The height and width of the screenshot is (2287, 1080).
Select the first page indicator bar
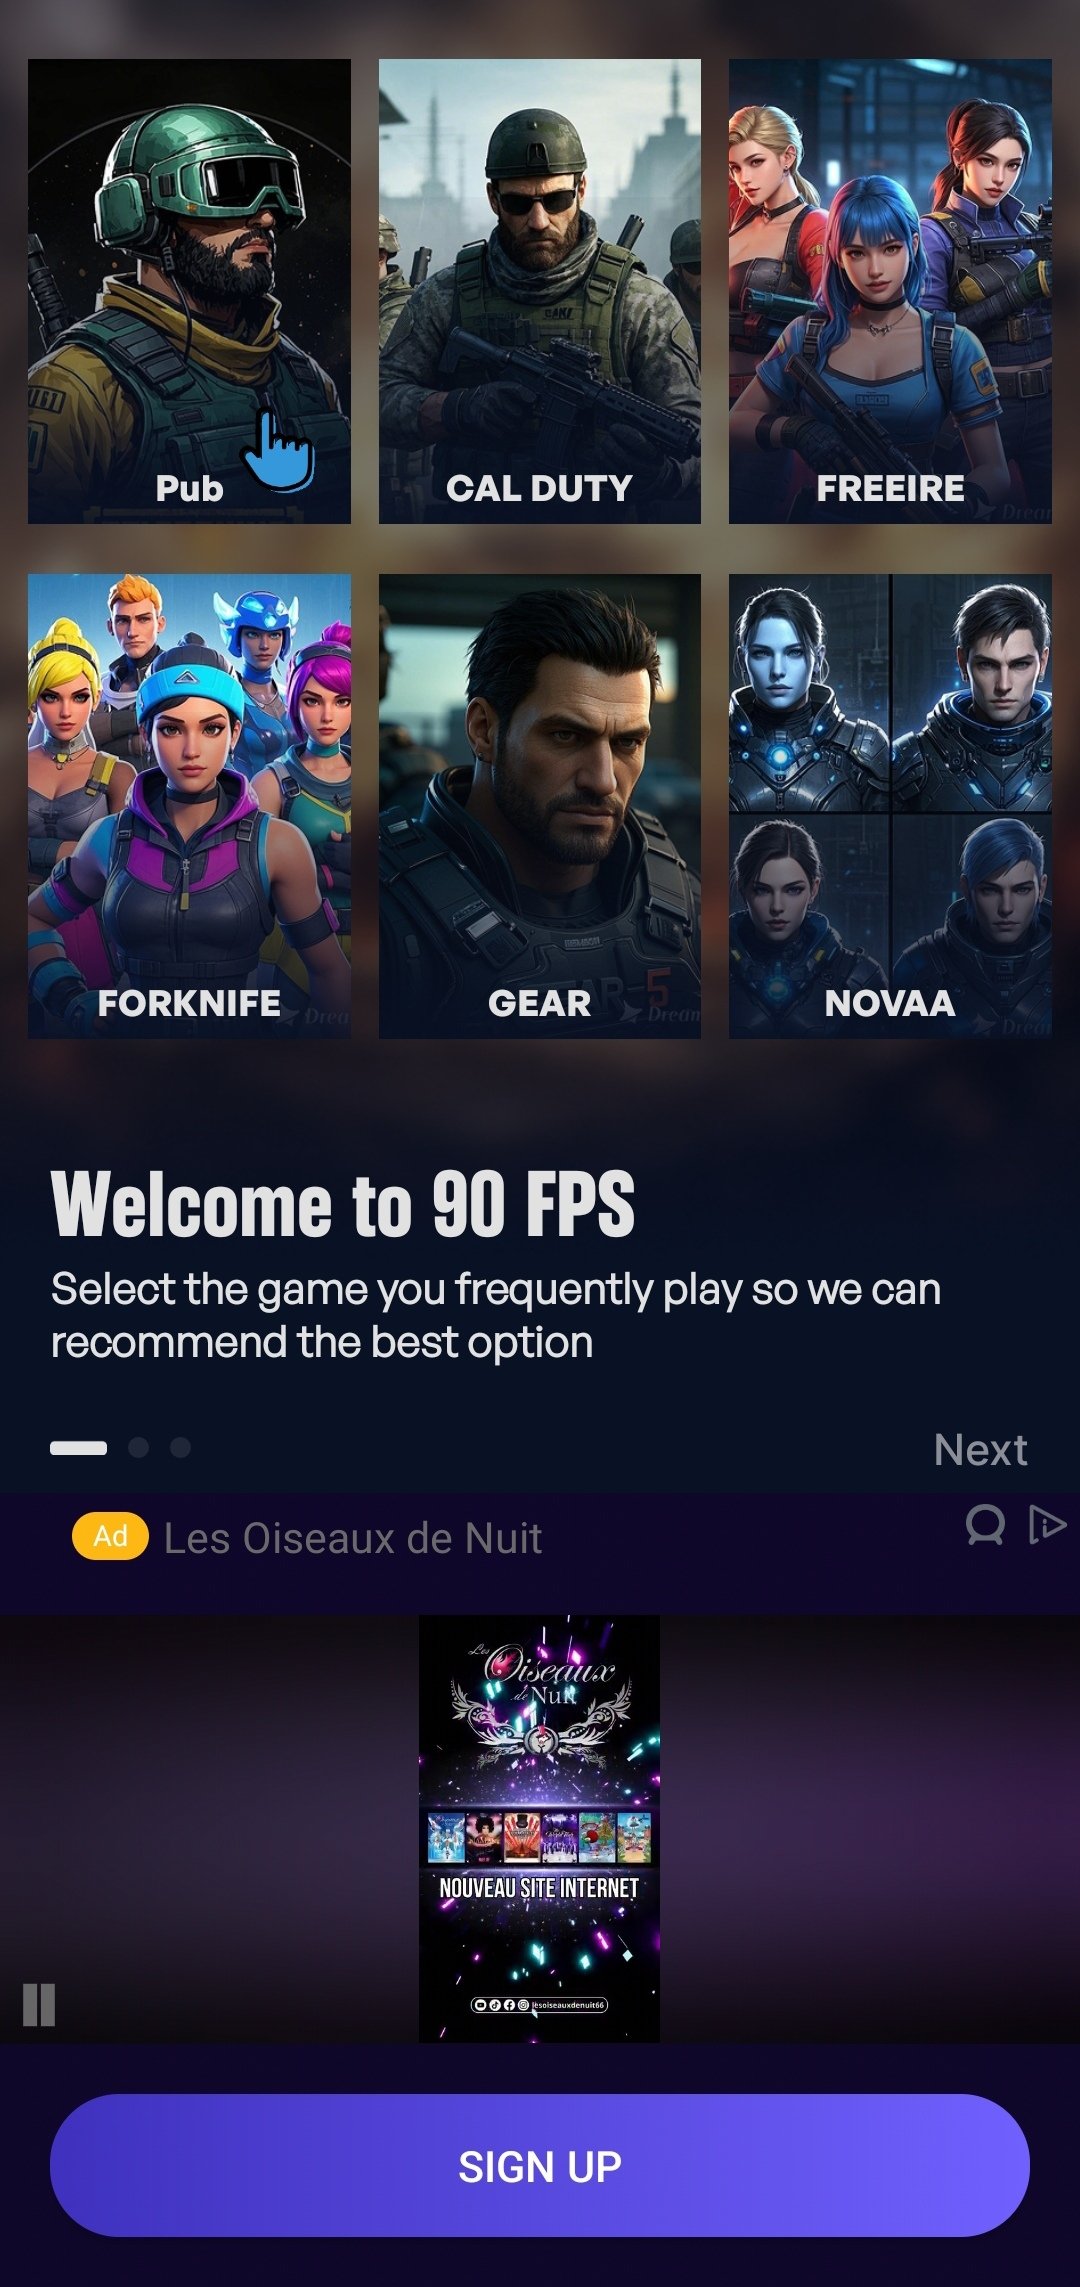(x=78, y=1447)
